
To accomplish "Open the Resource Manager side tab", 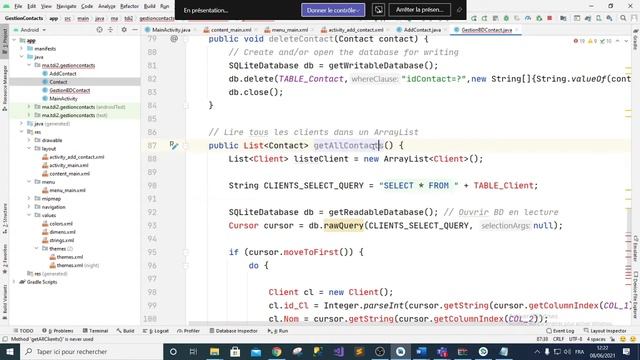I will point(4,88).
